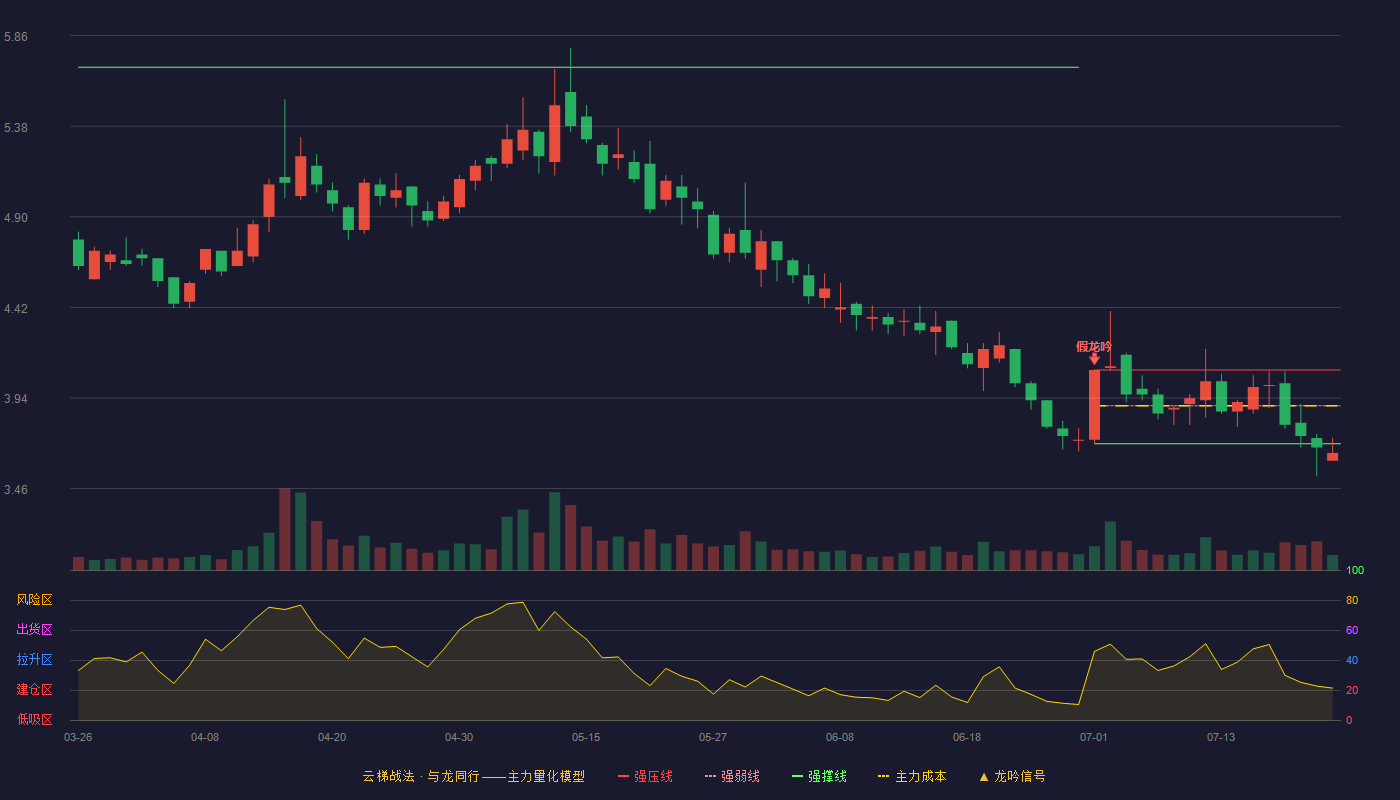
Task: Click the green 100 indicator scale value
Action: tap(1355, 571)
